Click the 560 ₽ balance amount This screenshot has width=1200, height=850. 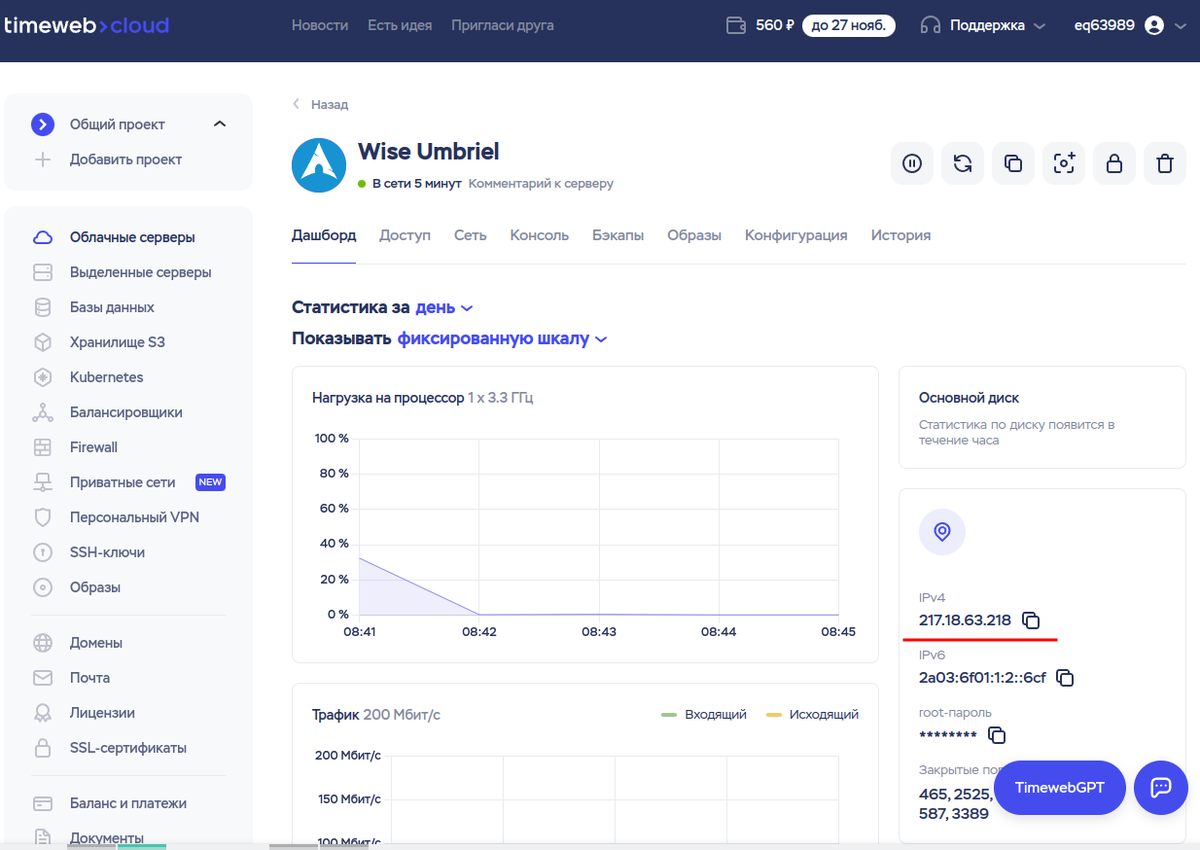(x=775, y=25)
